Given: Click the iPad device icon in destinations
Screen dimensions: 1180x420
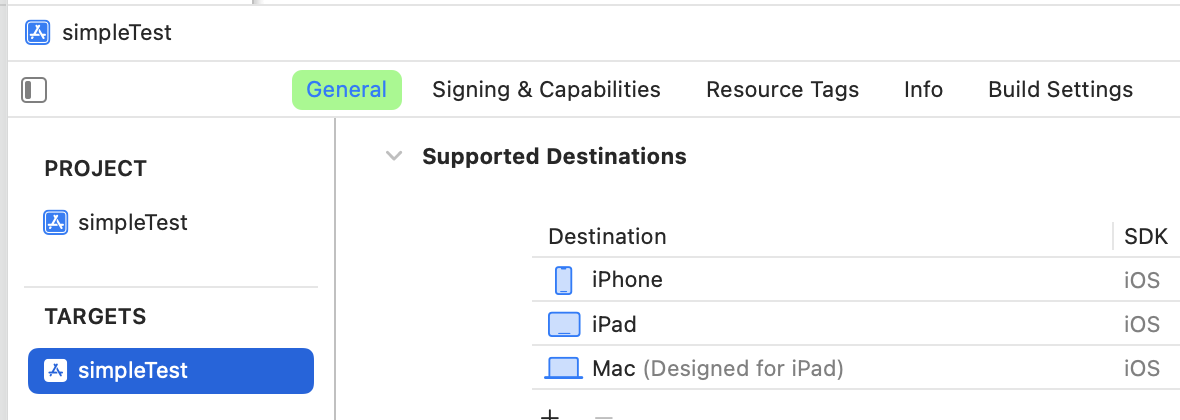Looking at the screenshot, I should point(564,324).
